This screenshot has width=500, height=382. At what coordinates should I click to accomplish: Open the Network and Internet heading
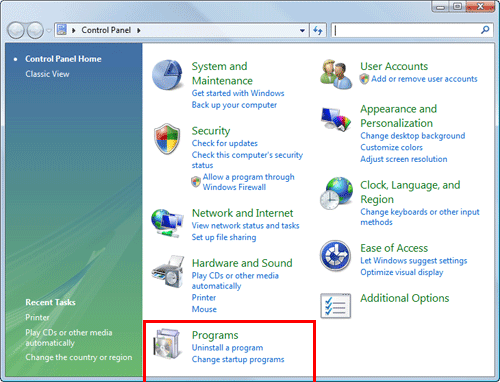pyautogui.click(x=243, y=213)
